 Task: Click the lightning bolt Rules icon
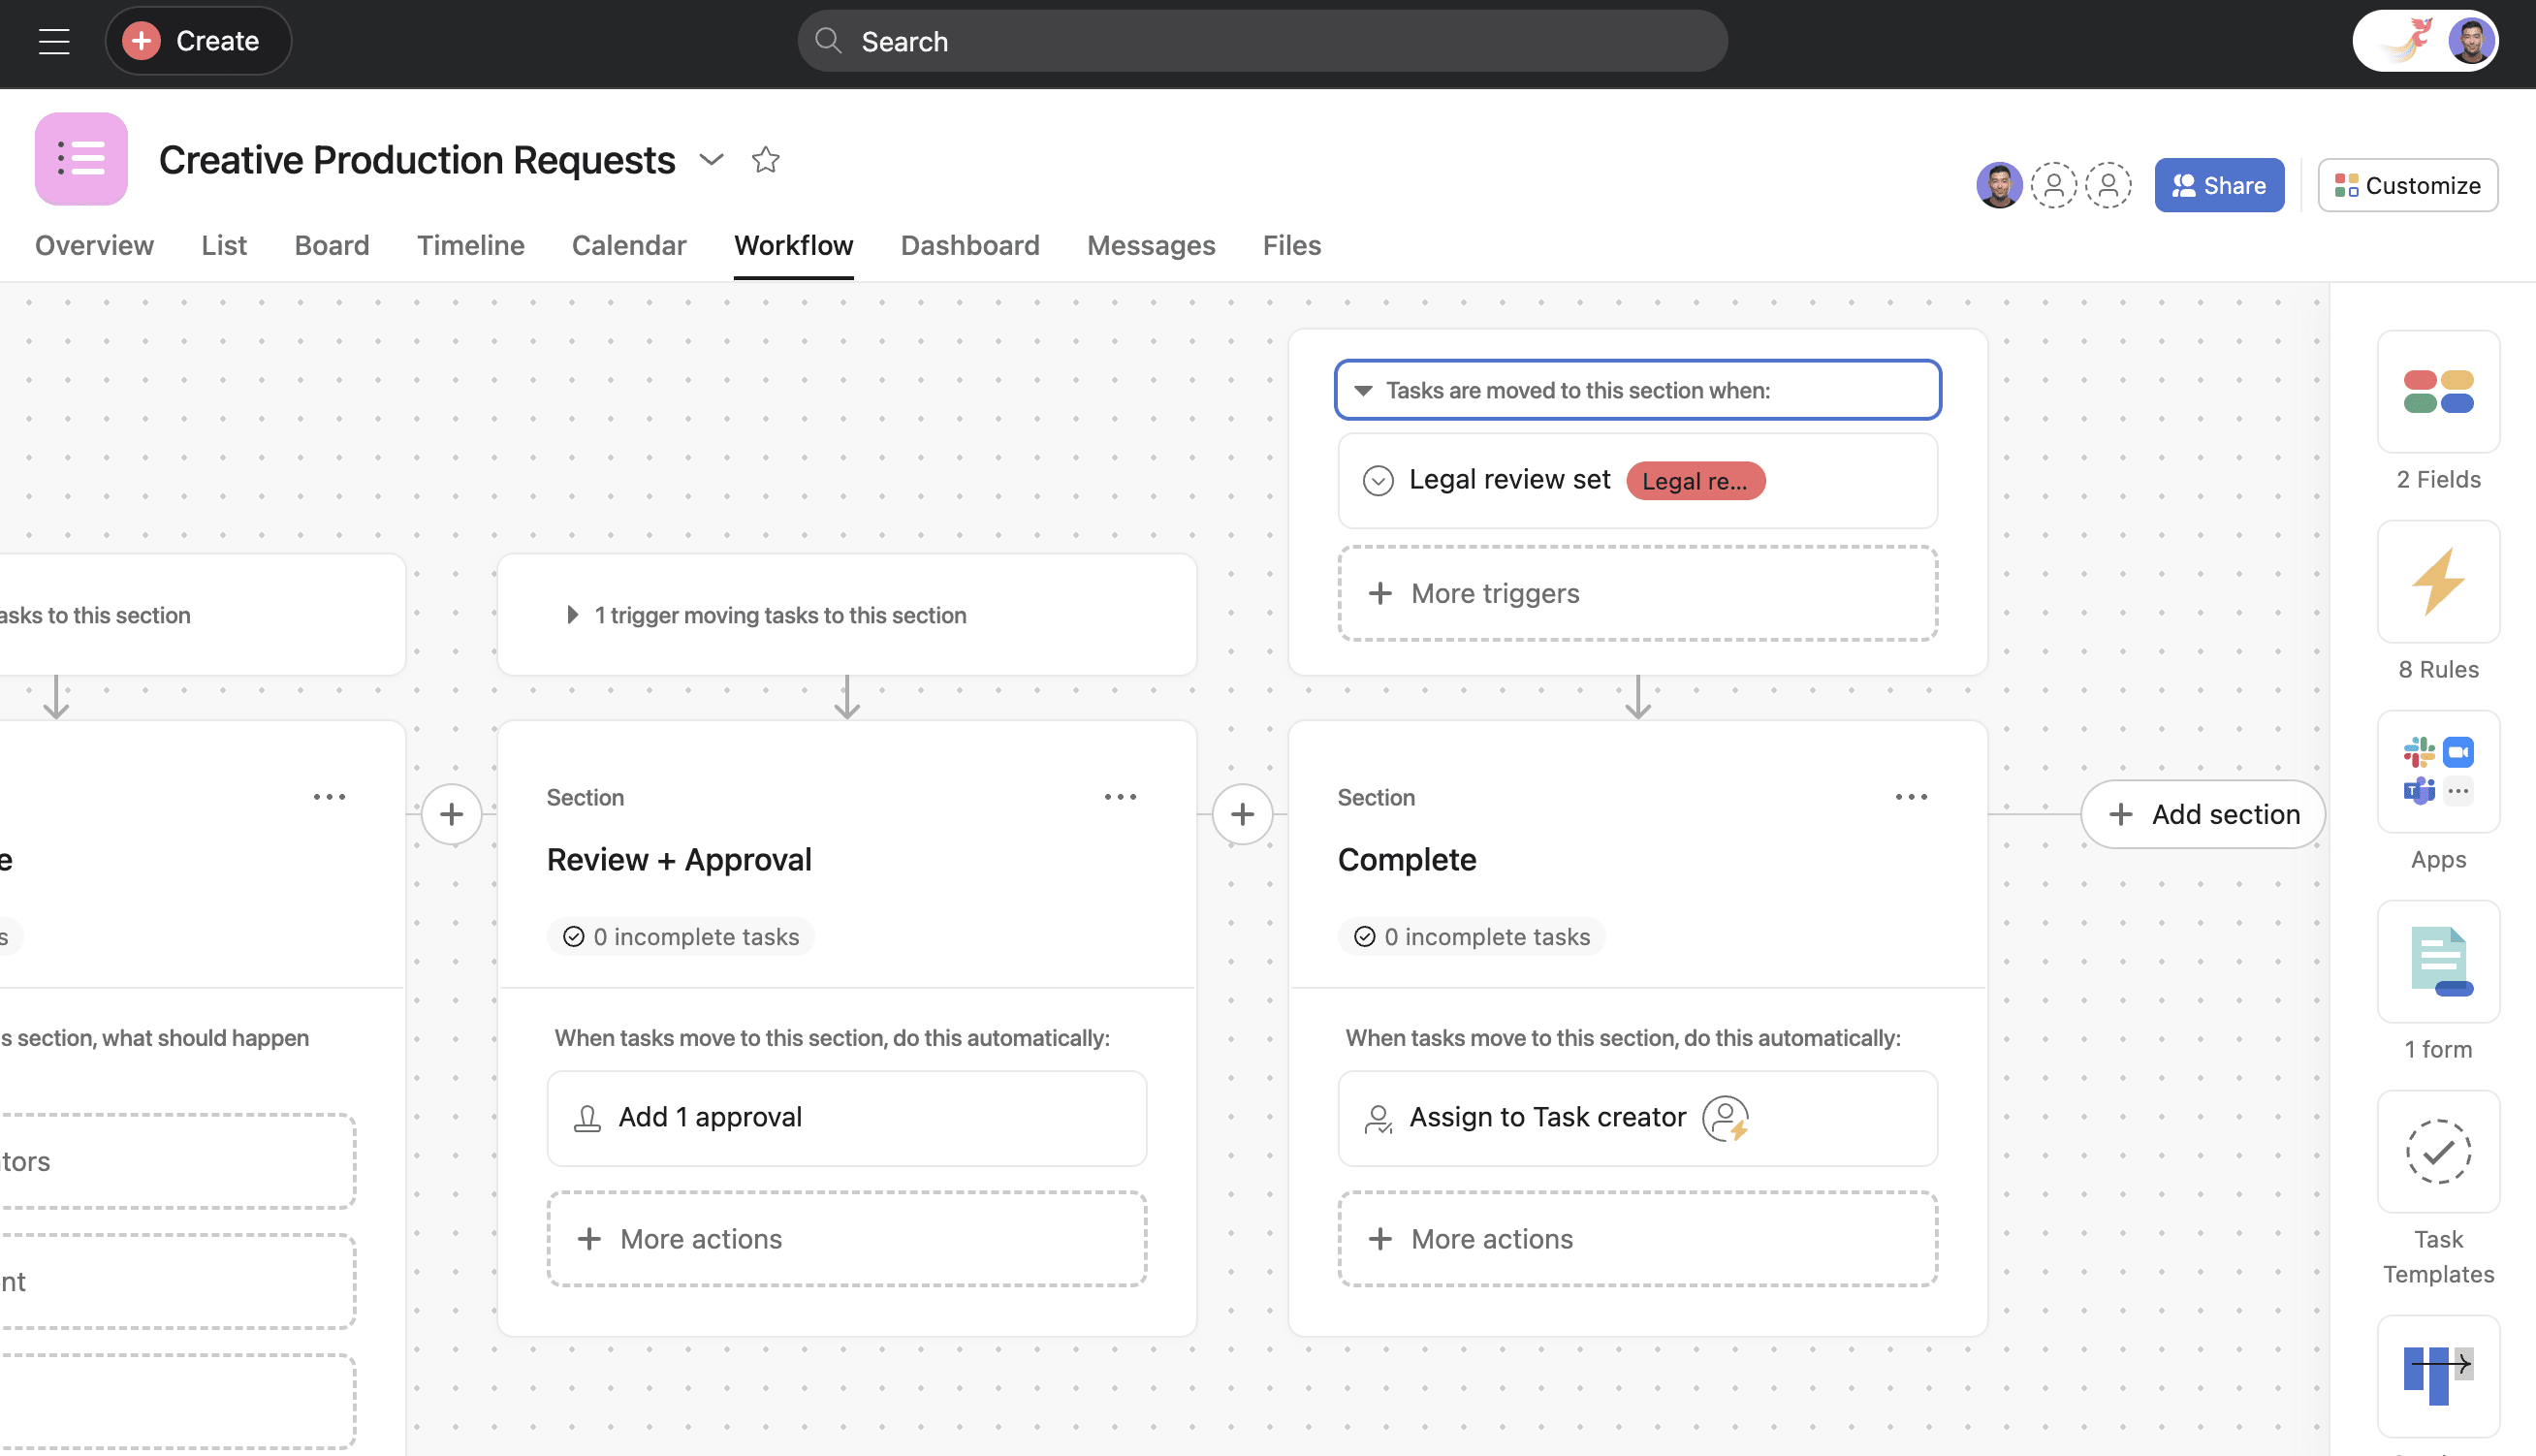[x=2437, y=582]
